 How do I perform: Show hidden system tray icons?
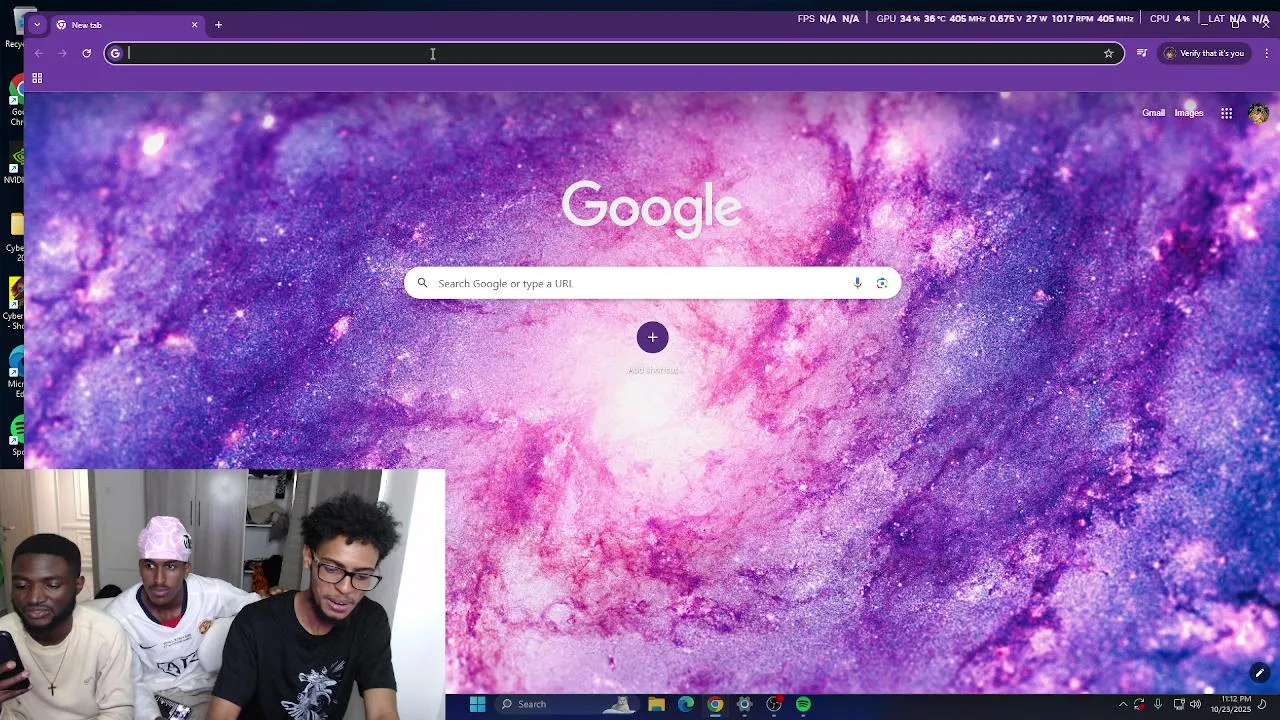coord(1122,704)
